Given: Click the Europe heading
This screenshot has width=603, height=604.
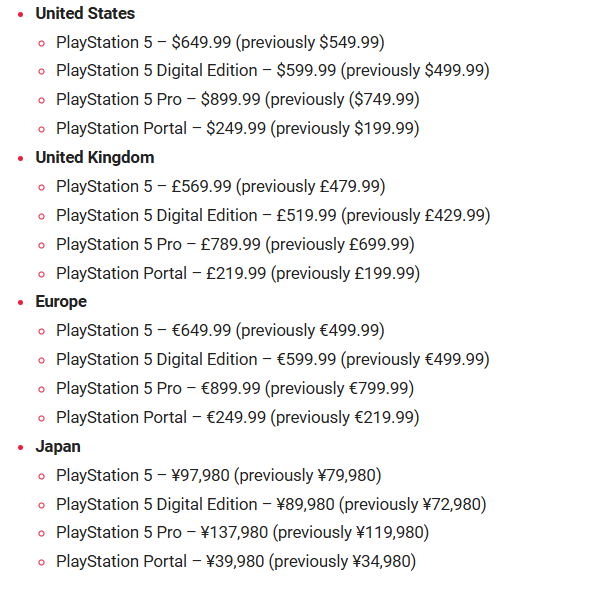Looking at the screenshot, I should tap(61, 302).
